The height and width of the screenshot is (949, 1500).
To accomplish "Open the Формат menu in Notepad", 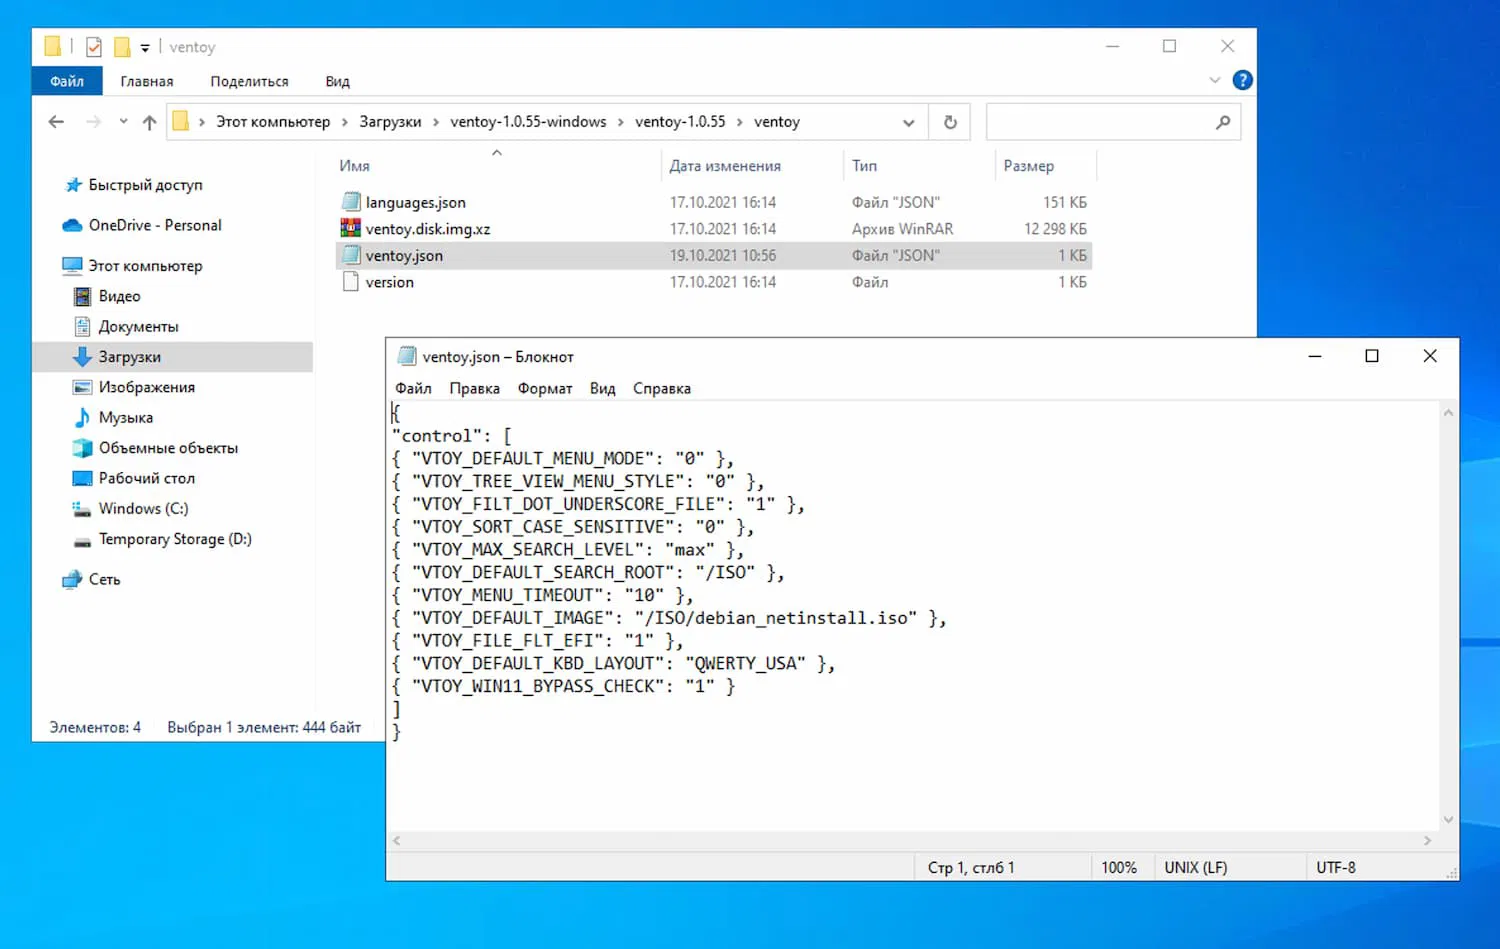I will (x=545, y=388).
